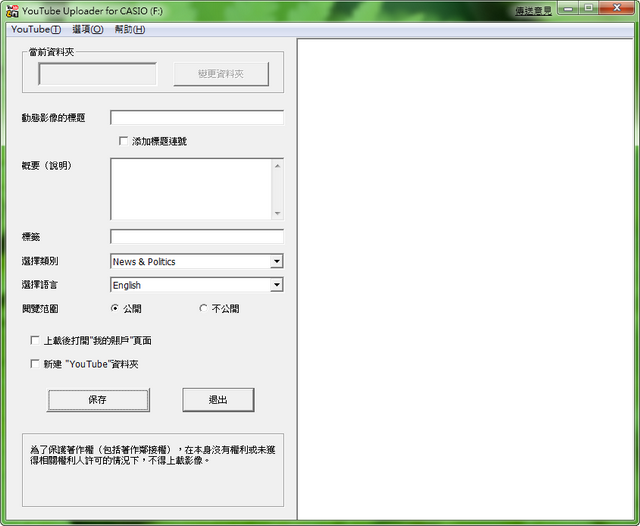Click inside the description text area
Viewport: 640px width, 526px height.
click(x=191, y=189)
